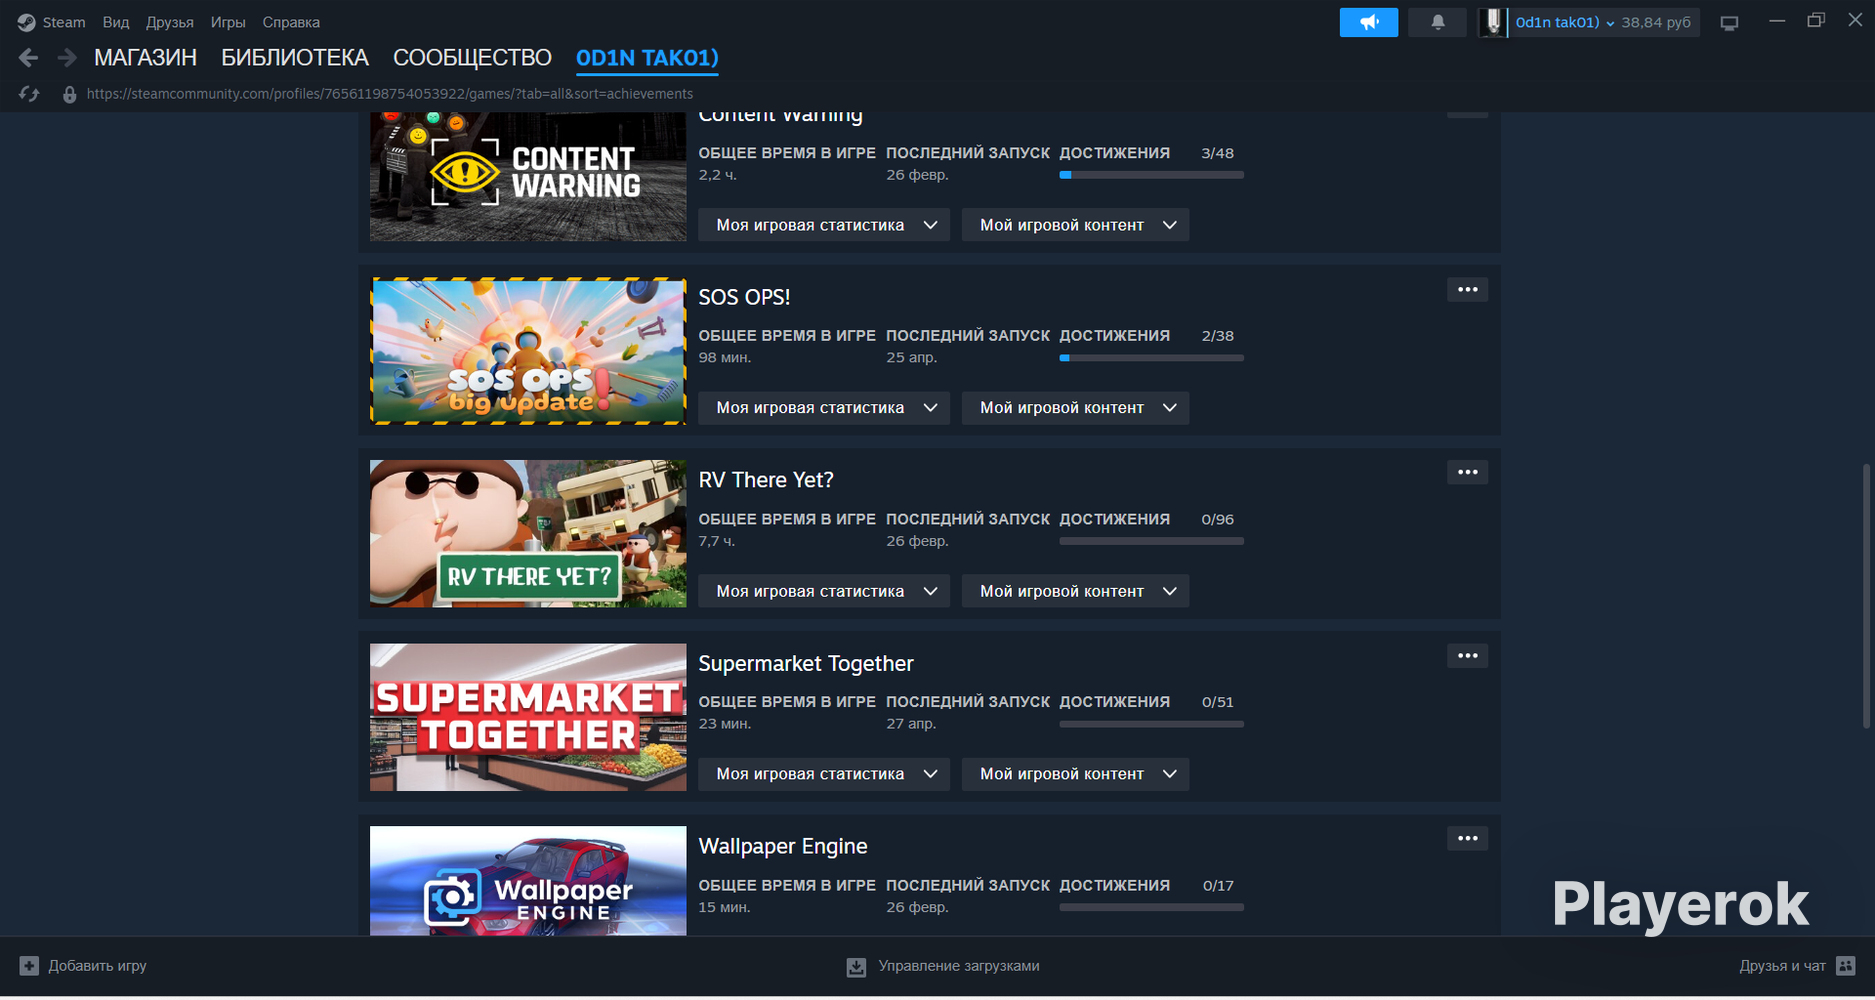
Task: Open the Supermarket Together title link
Action: 806,664
